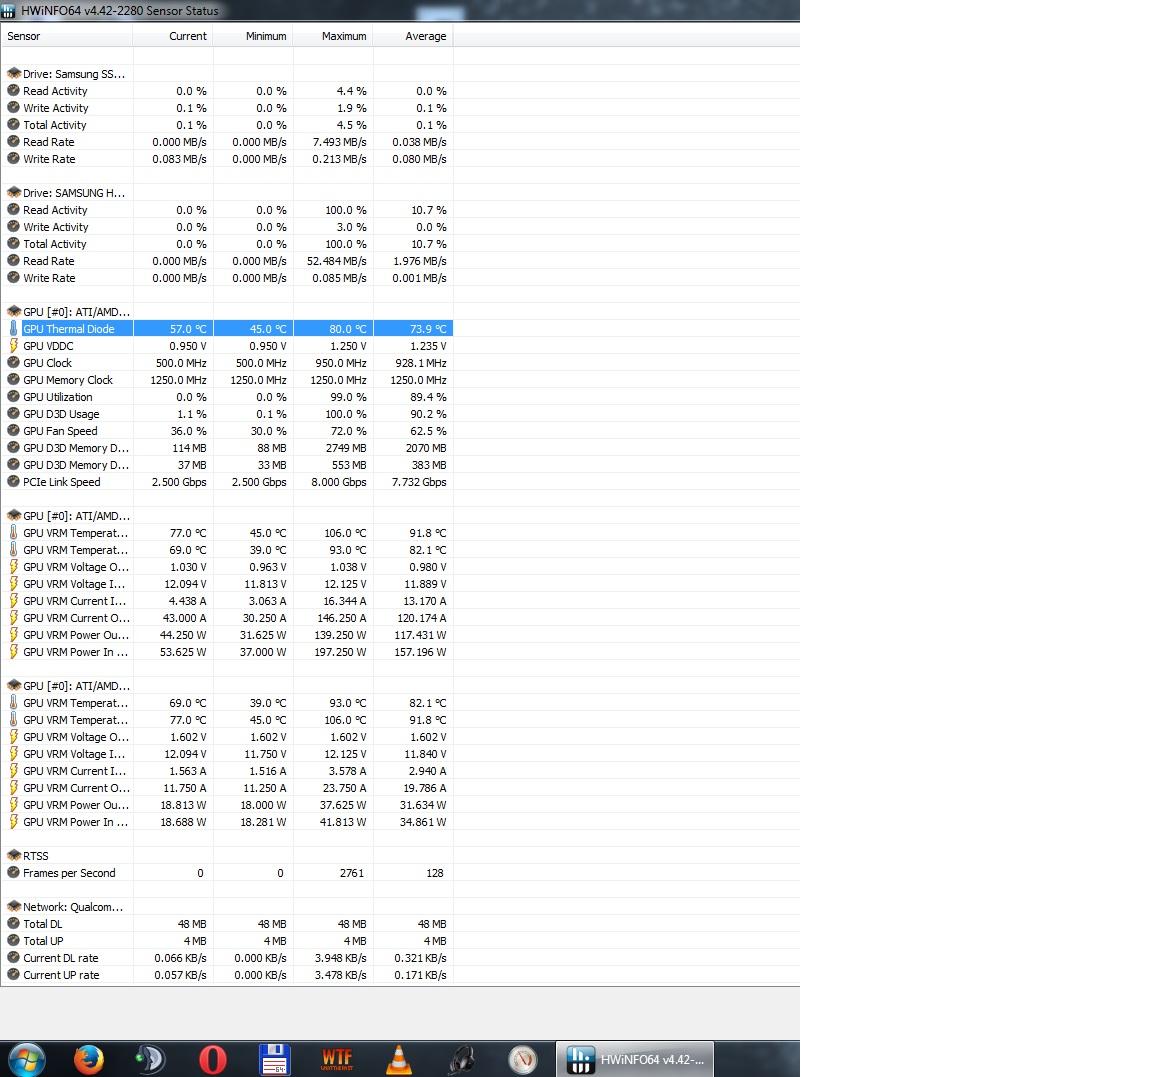Click the HWiNFO64 title bar icon
Viewport: 1152px width, 1077px height.
8,10
